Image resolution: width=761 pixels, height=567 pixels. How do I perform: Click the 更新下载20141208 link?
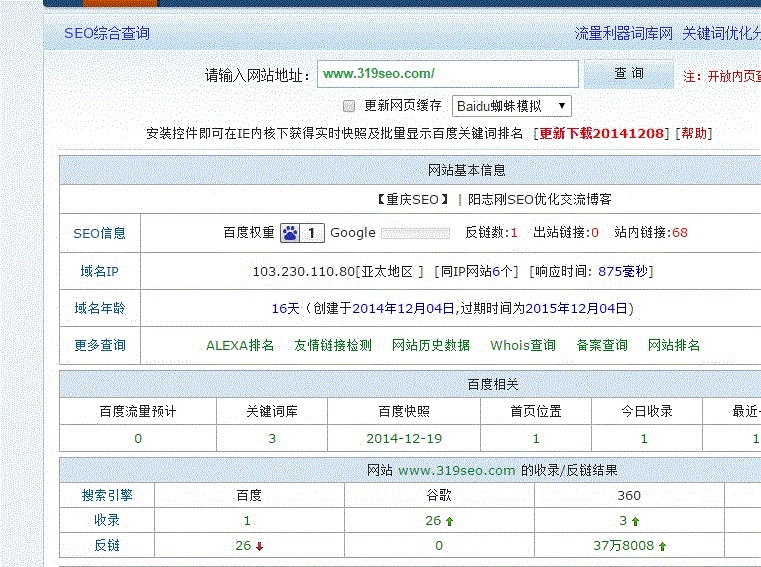(601, 133)
